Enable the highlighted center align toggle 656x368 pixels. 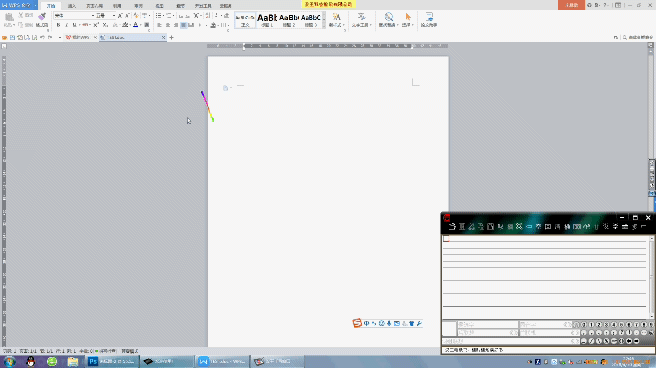point(184,25)
